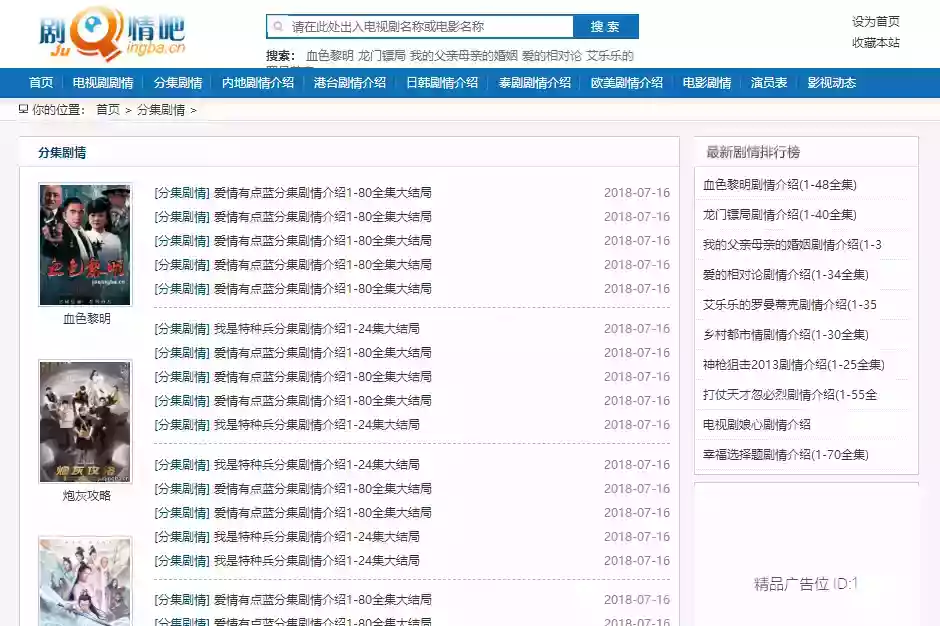Open 爱的相对论剧情介绍(1-34全集) ranking entry

785,275
